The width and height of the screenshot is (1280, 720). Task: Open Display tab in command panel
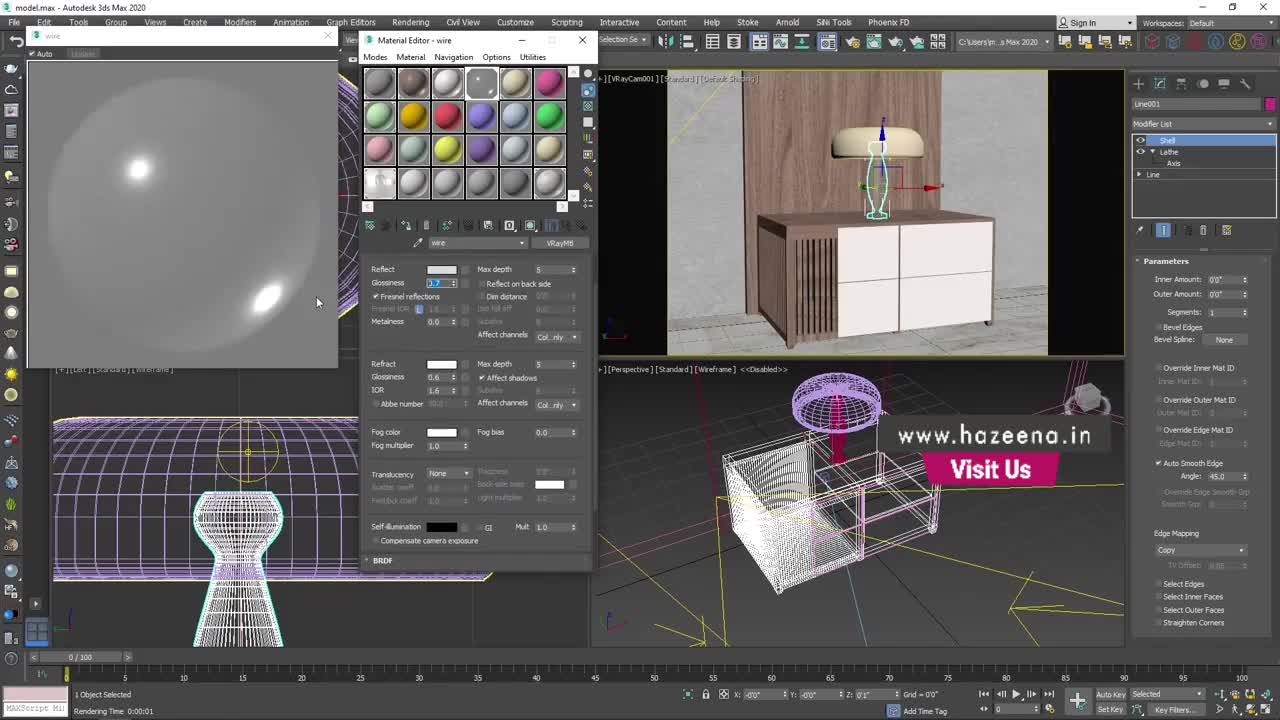click(x=1224, y=84)
